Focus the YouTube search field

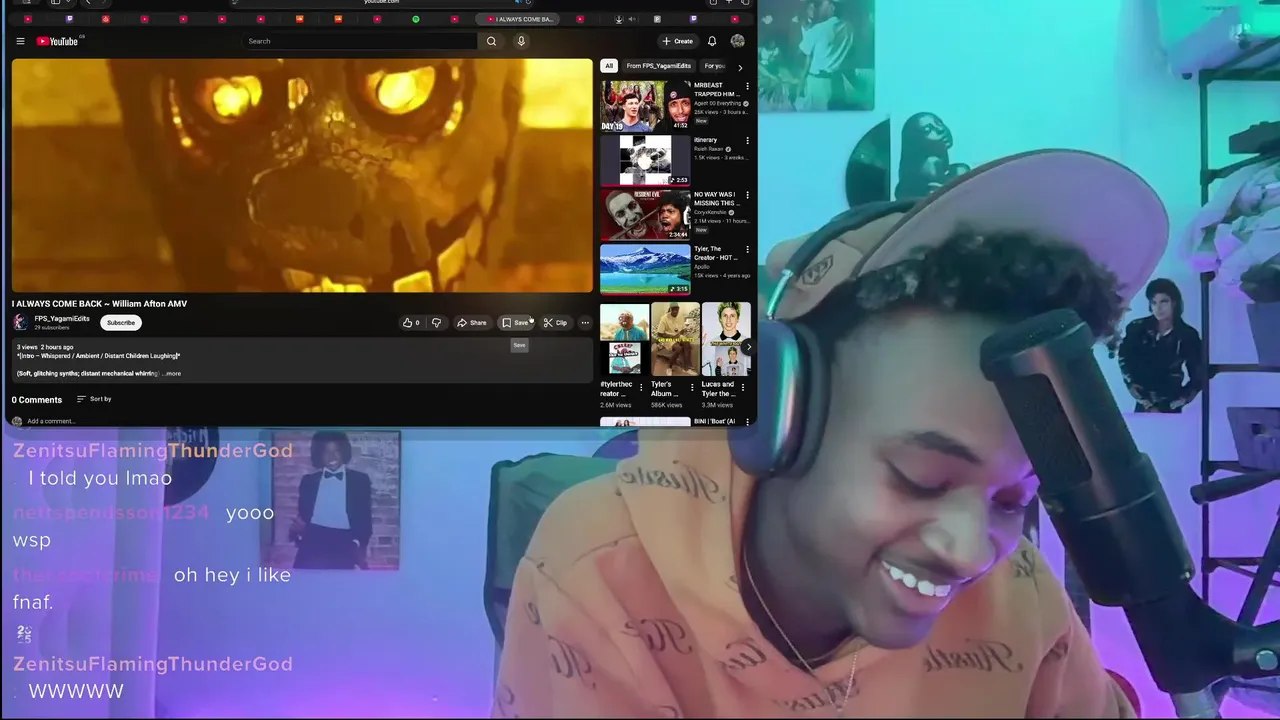[360, 41]
